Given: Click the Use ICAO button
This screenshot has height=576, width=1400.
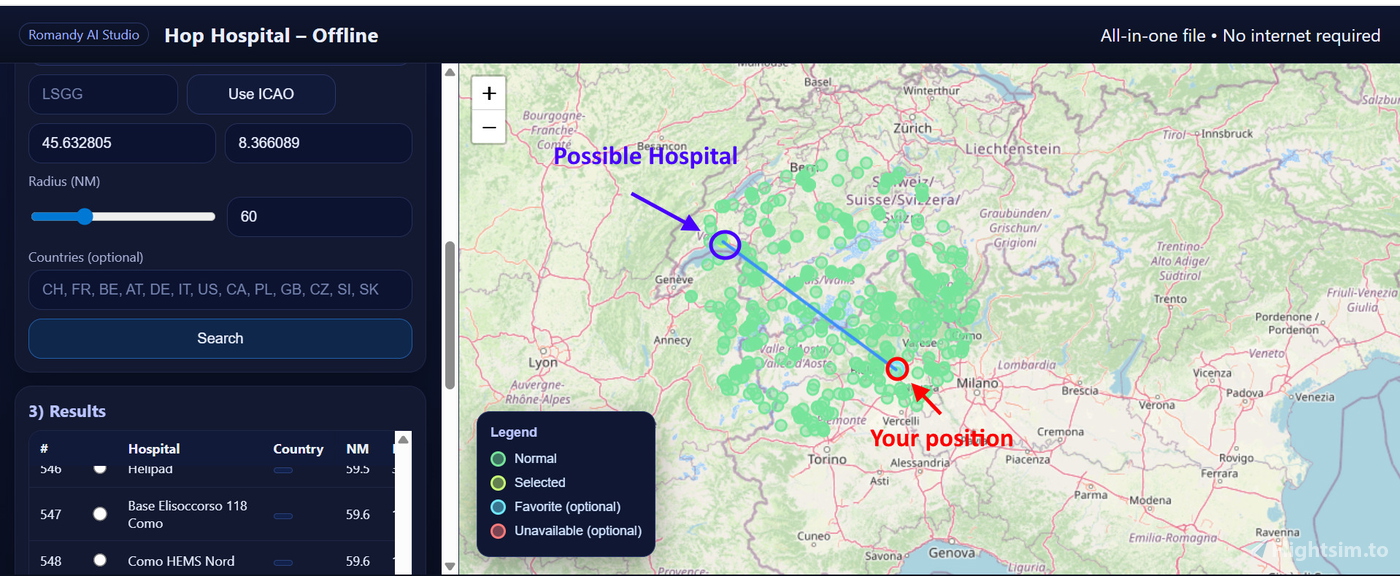Looking at the screenshot, I should point(261,94).
